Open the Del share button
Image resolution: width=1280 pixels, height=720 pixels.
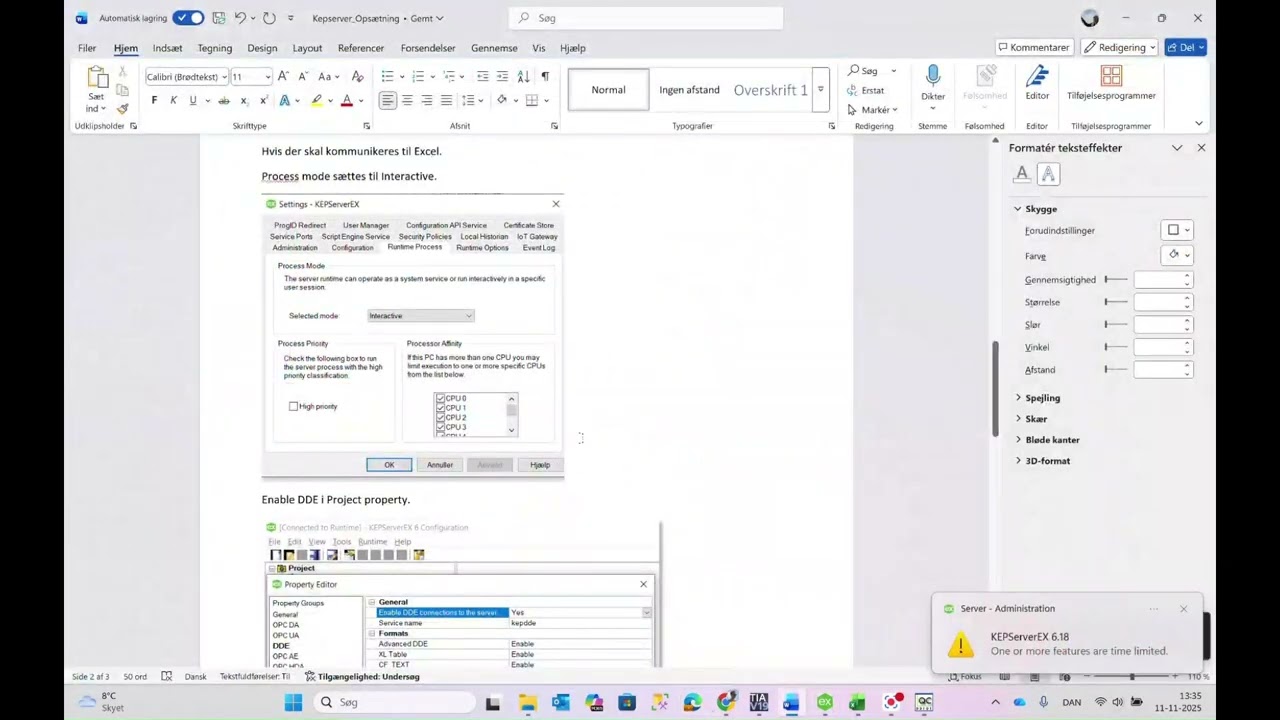(x=1186, y=48)
